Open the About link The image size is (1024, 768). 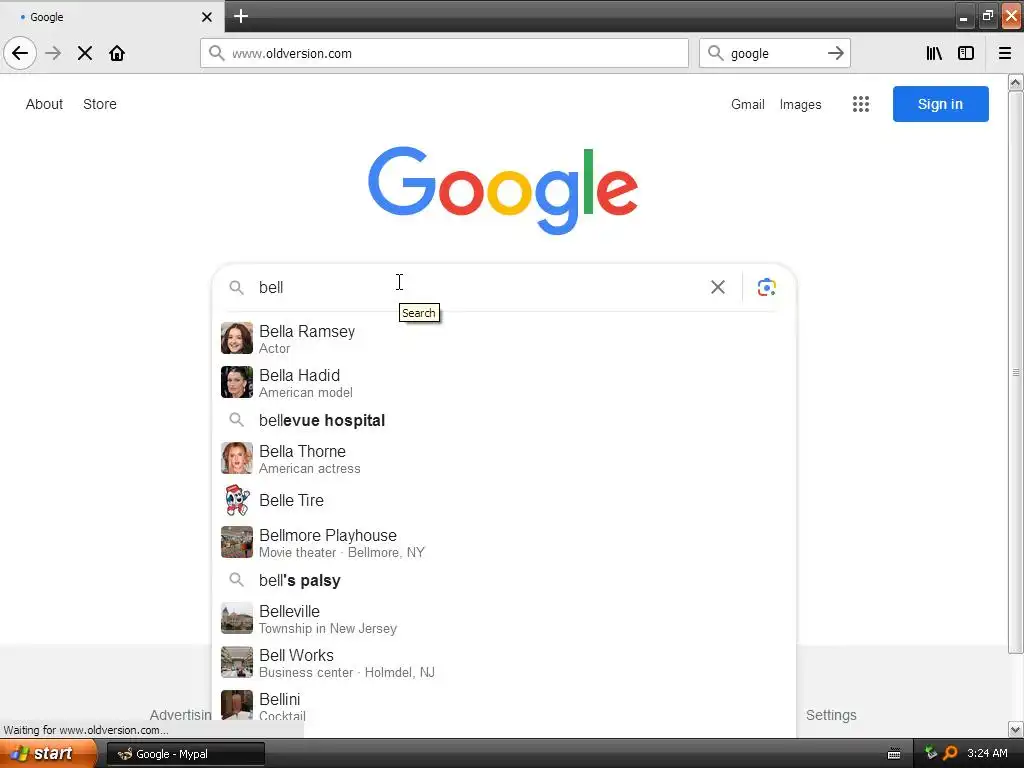click(44, 104)
